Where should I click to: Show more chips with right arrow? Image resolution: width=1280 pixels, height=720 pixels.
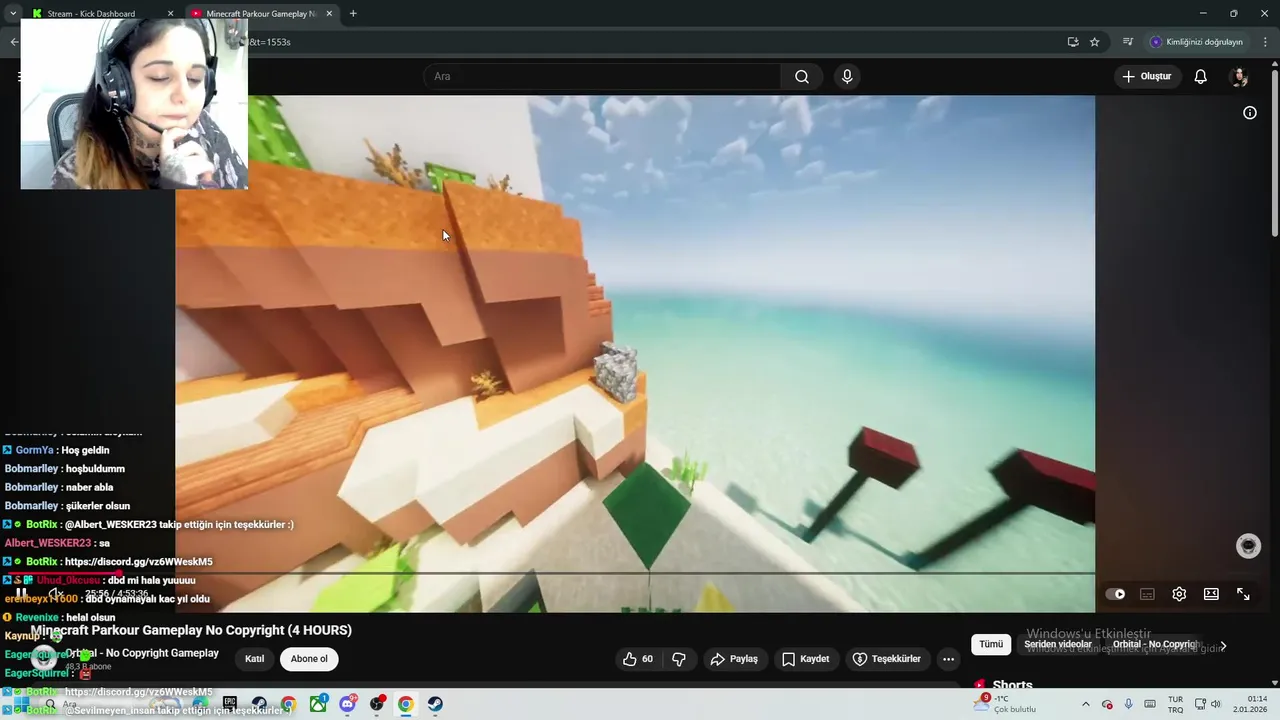1223,645
